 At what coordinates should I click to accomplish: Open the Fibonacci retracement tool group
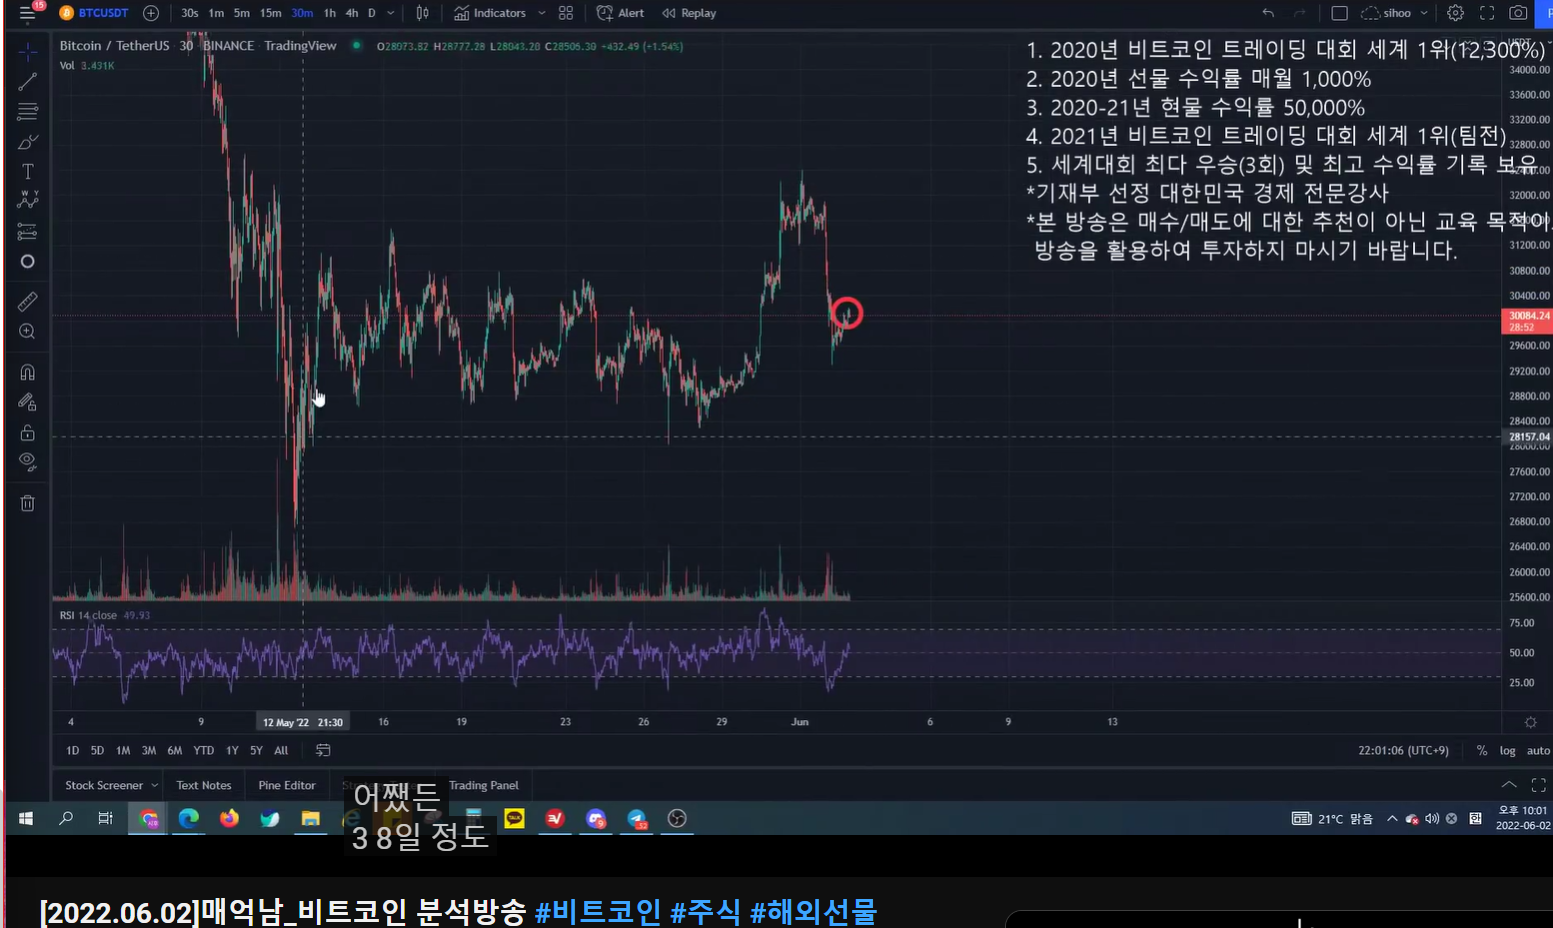(x=28, y=111)
